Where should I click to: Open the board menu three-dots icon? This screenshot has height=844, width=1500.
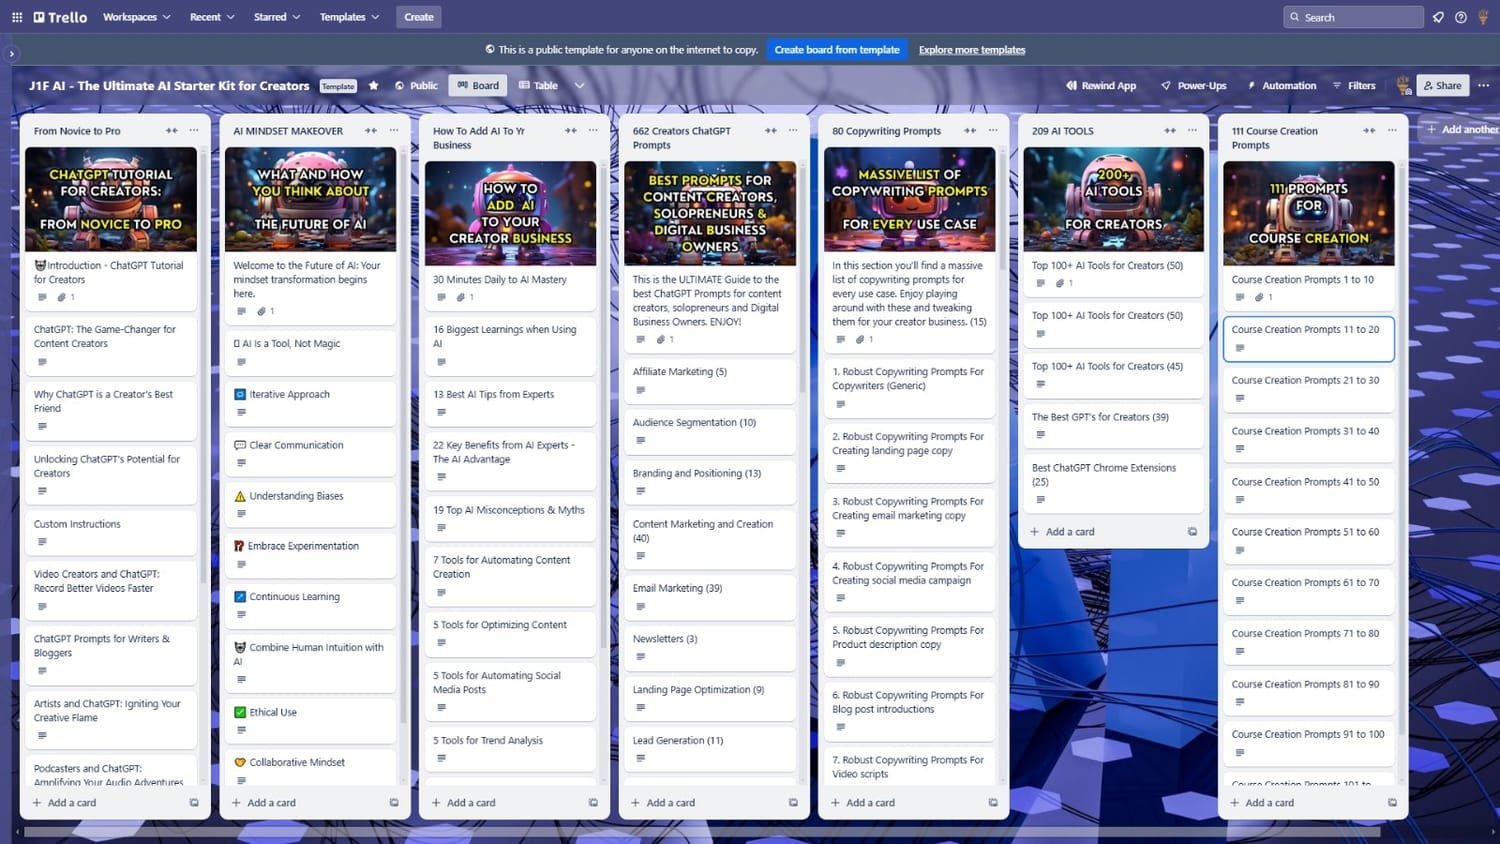tap(1483, 86)
